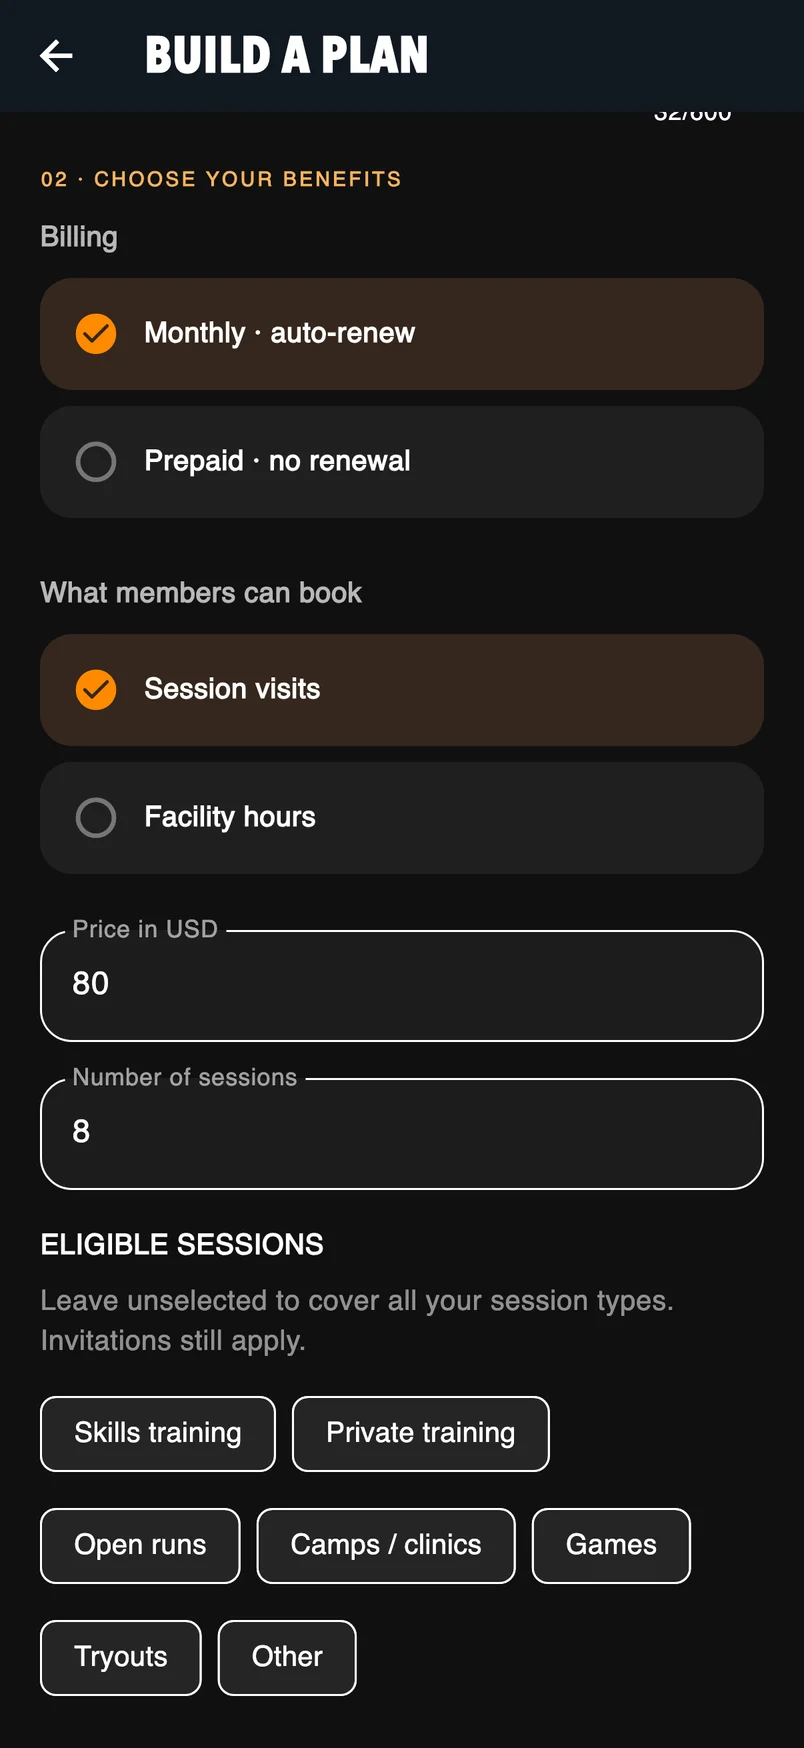Pick the Games session type
This screenshot has width=804, height=1748.
611,1546
